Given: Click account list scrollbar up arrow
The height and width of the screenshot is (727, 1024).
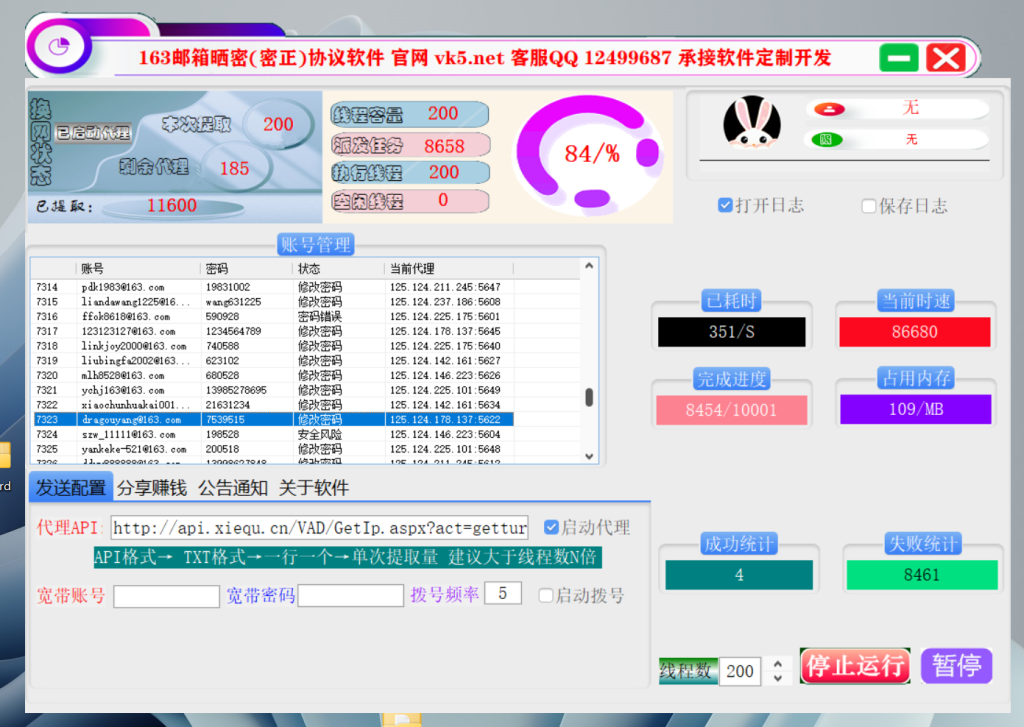Looking at the screenshot, I should pos(589,266).
